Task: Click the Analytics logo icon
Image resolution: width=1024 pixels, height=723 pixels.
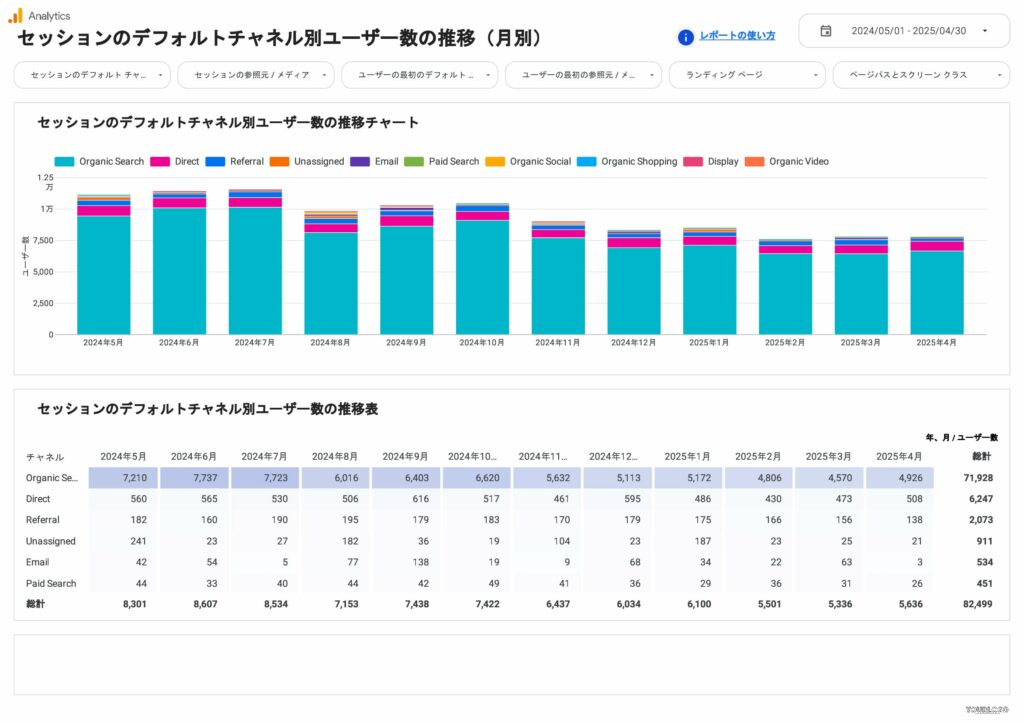Action: pos(16,15)
